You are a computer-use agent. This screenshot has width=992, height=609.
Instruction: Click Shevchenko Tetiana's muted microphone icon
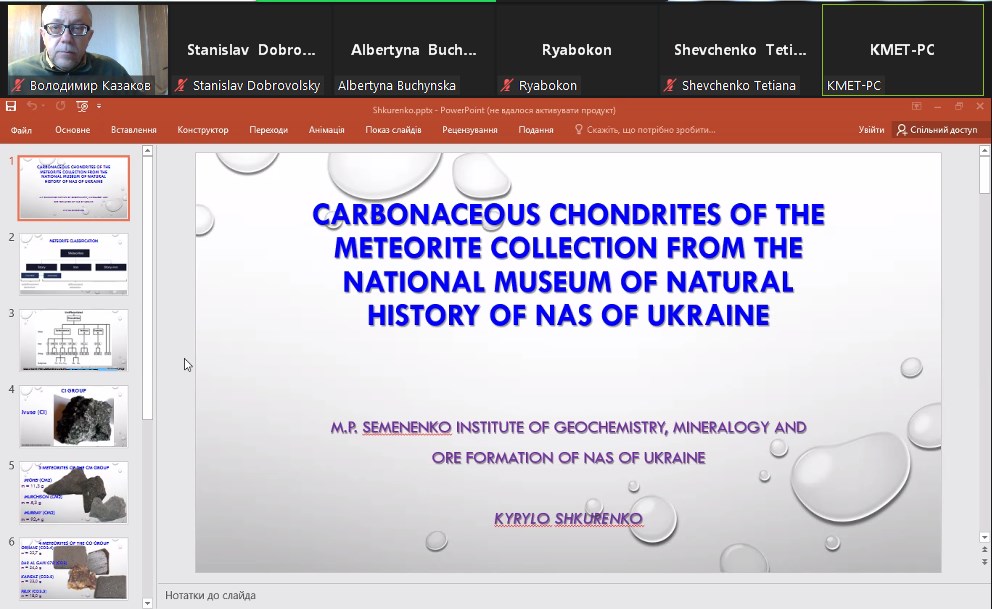(670, 86)
